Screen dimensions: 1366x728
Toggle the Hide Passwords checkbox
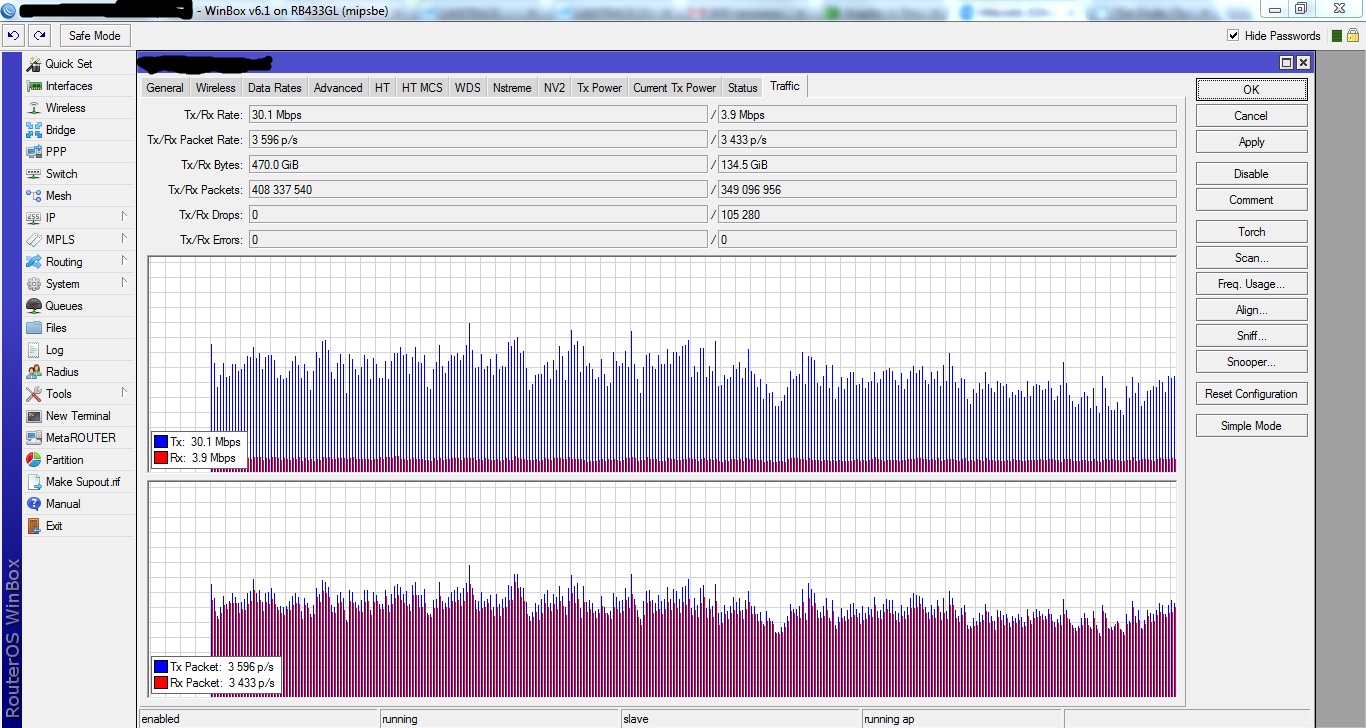(x=1233, y=36)
